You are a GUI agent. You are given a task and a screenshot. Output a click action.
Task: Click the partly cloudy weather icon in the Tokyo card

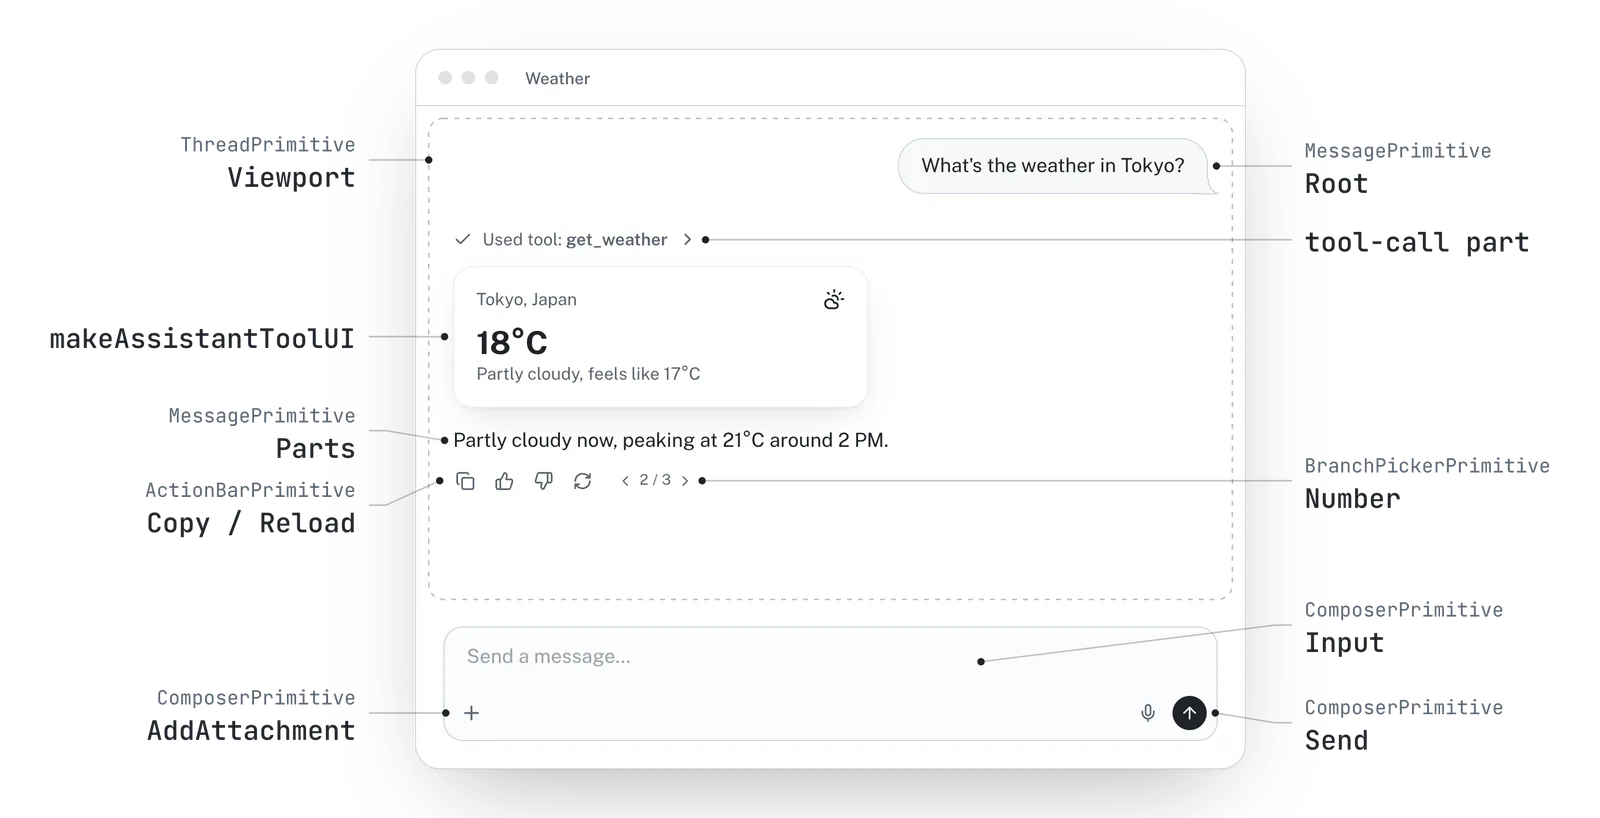coord(834,299)
